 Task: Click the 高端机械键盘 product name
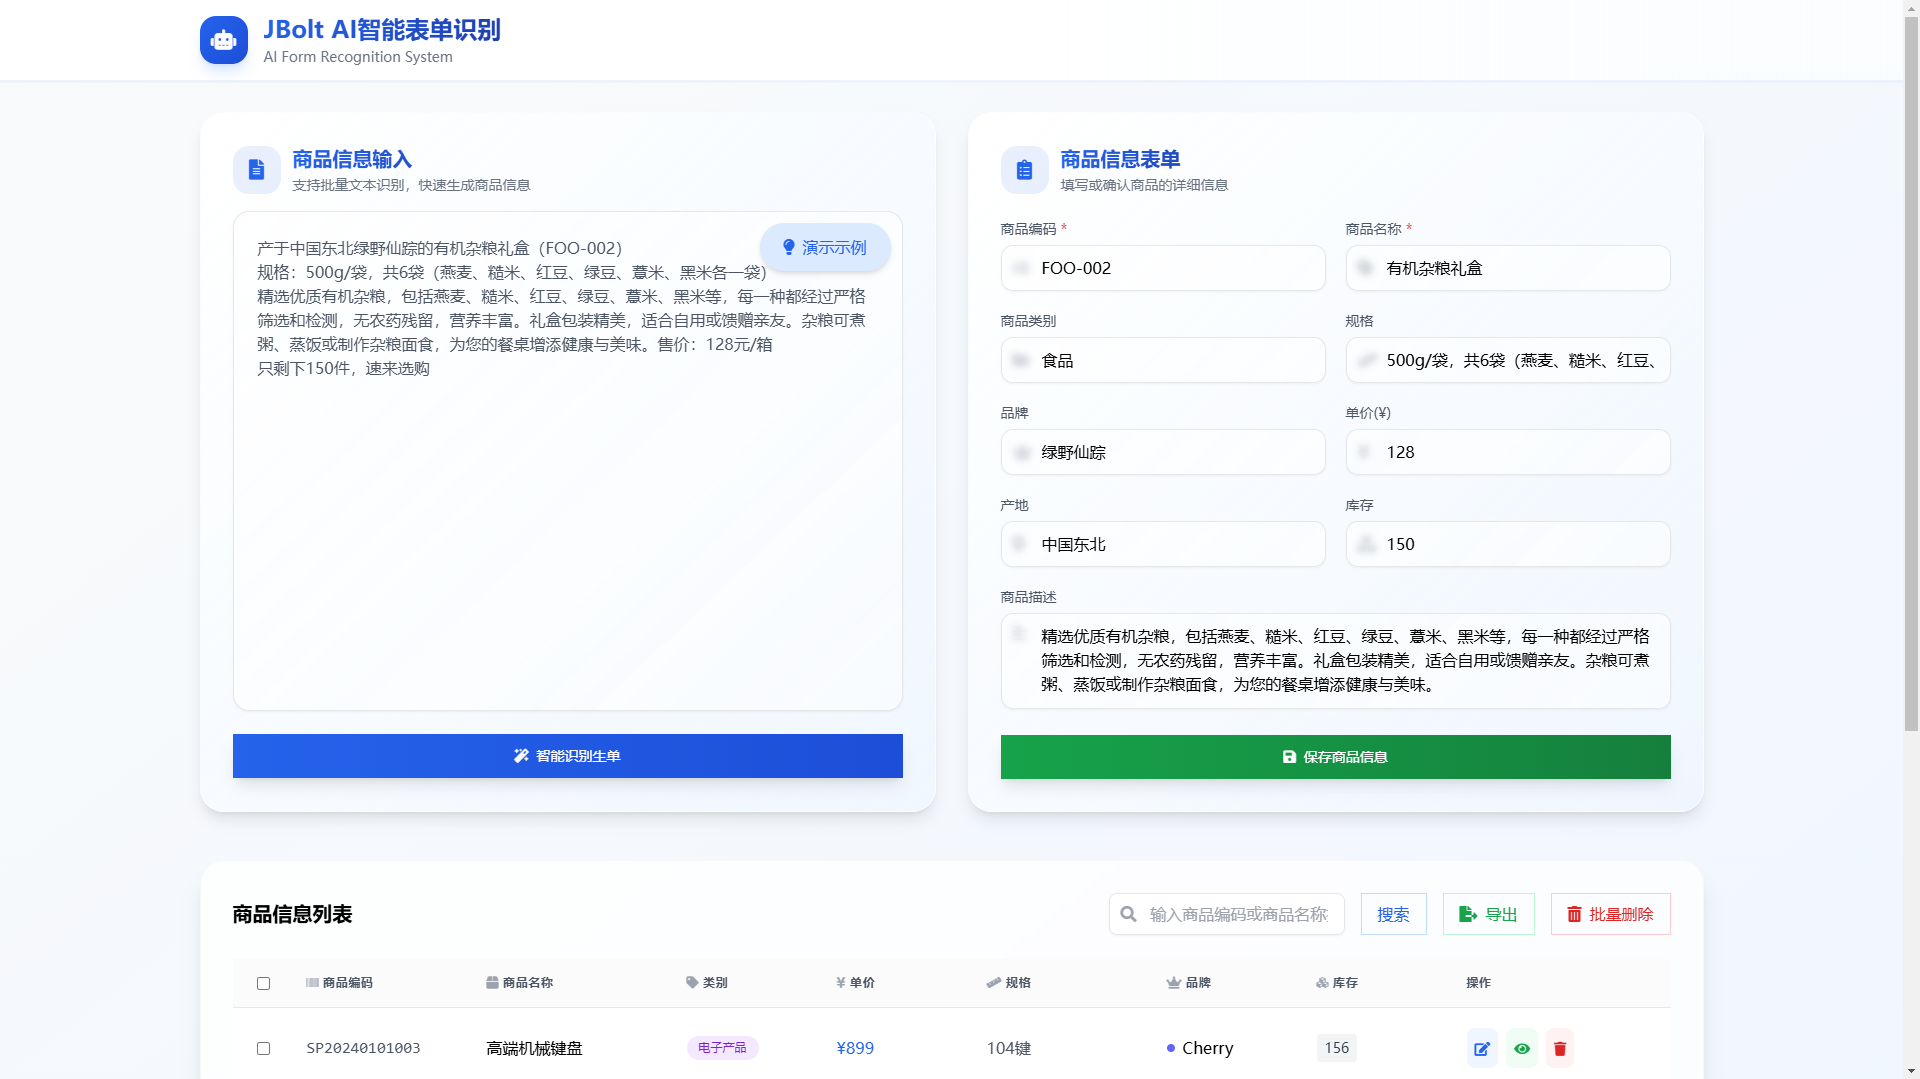pyautogui.click(x=534, y=1048)
